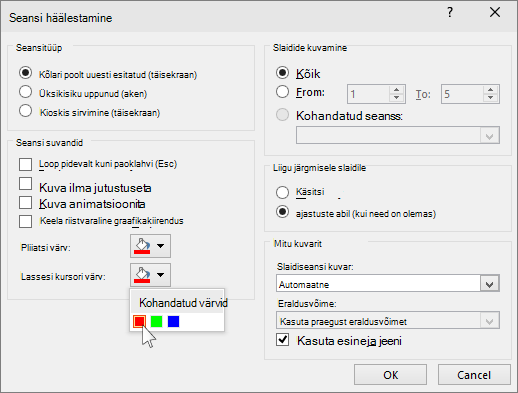Open the Pliiatsi värv color picker
The height and width of the screenshot is (393, 518).
pos(150,246)
